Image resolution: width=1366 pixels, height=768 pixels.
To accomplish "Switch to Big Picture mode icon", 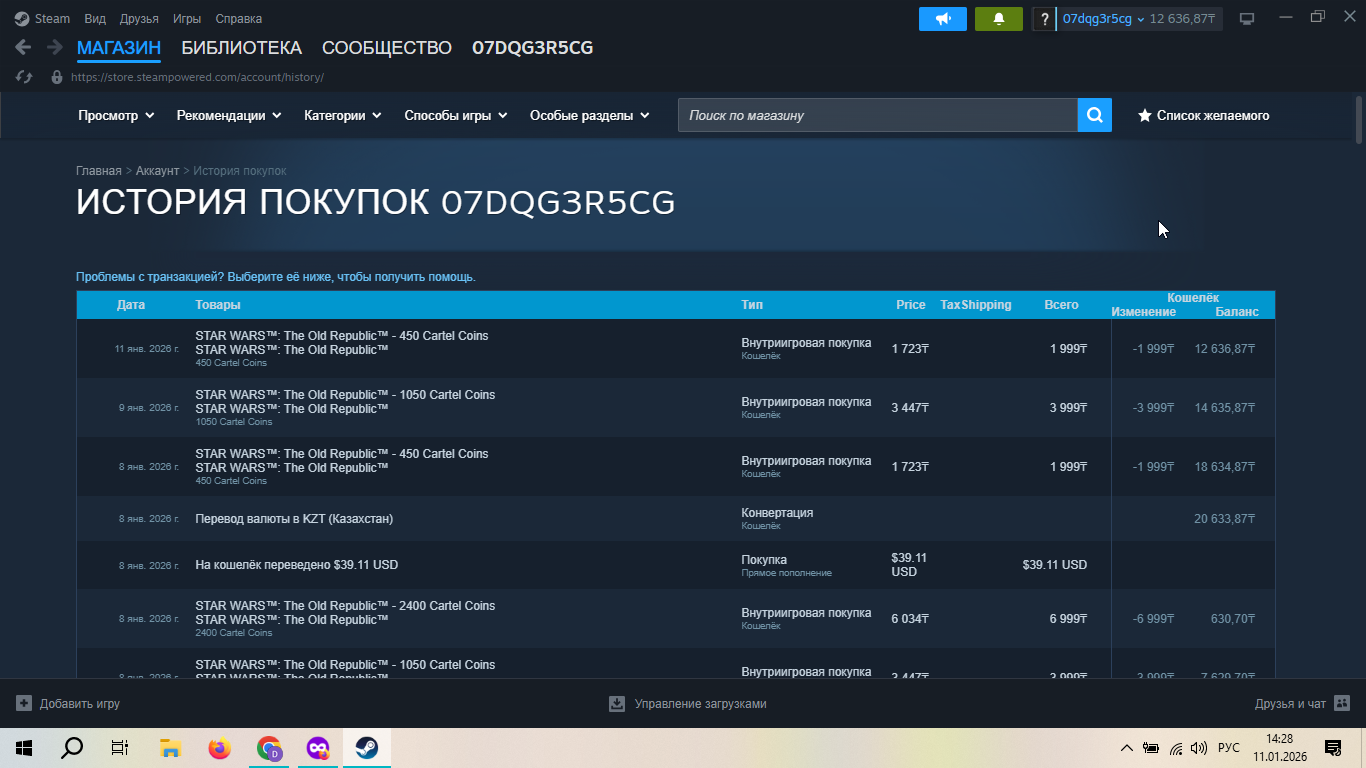I will [x=1247, y=18].
